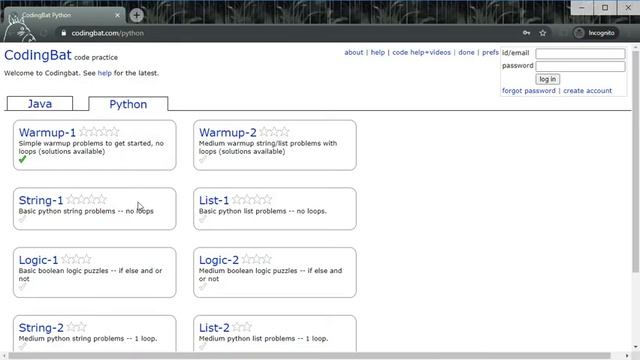The width and height of the screenshot is (640, 360).
Task: Click the site padlock icon
Action: (64, 33)
